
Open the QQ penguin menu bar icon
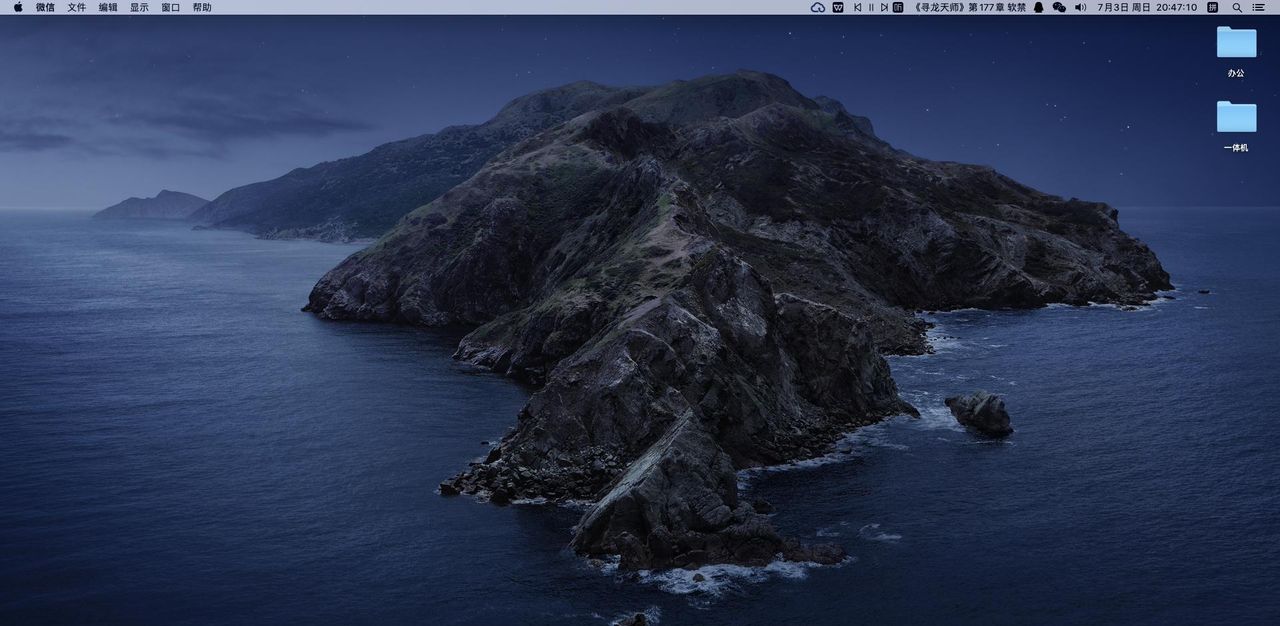pos(1038,7)
